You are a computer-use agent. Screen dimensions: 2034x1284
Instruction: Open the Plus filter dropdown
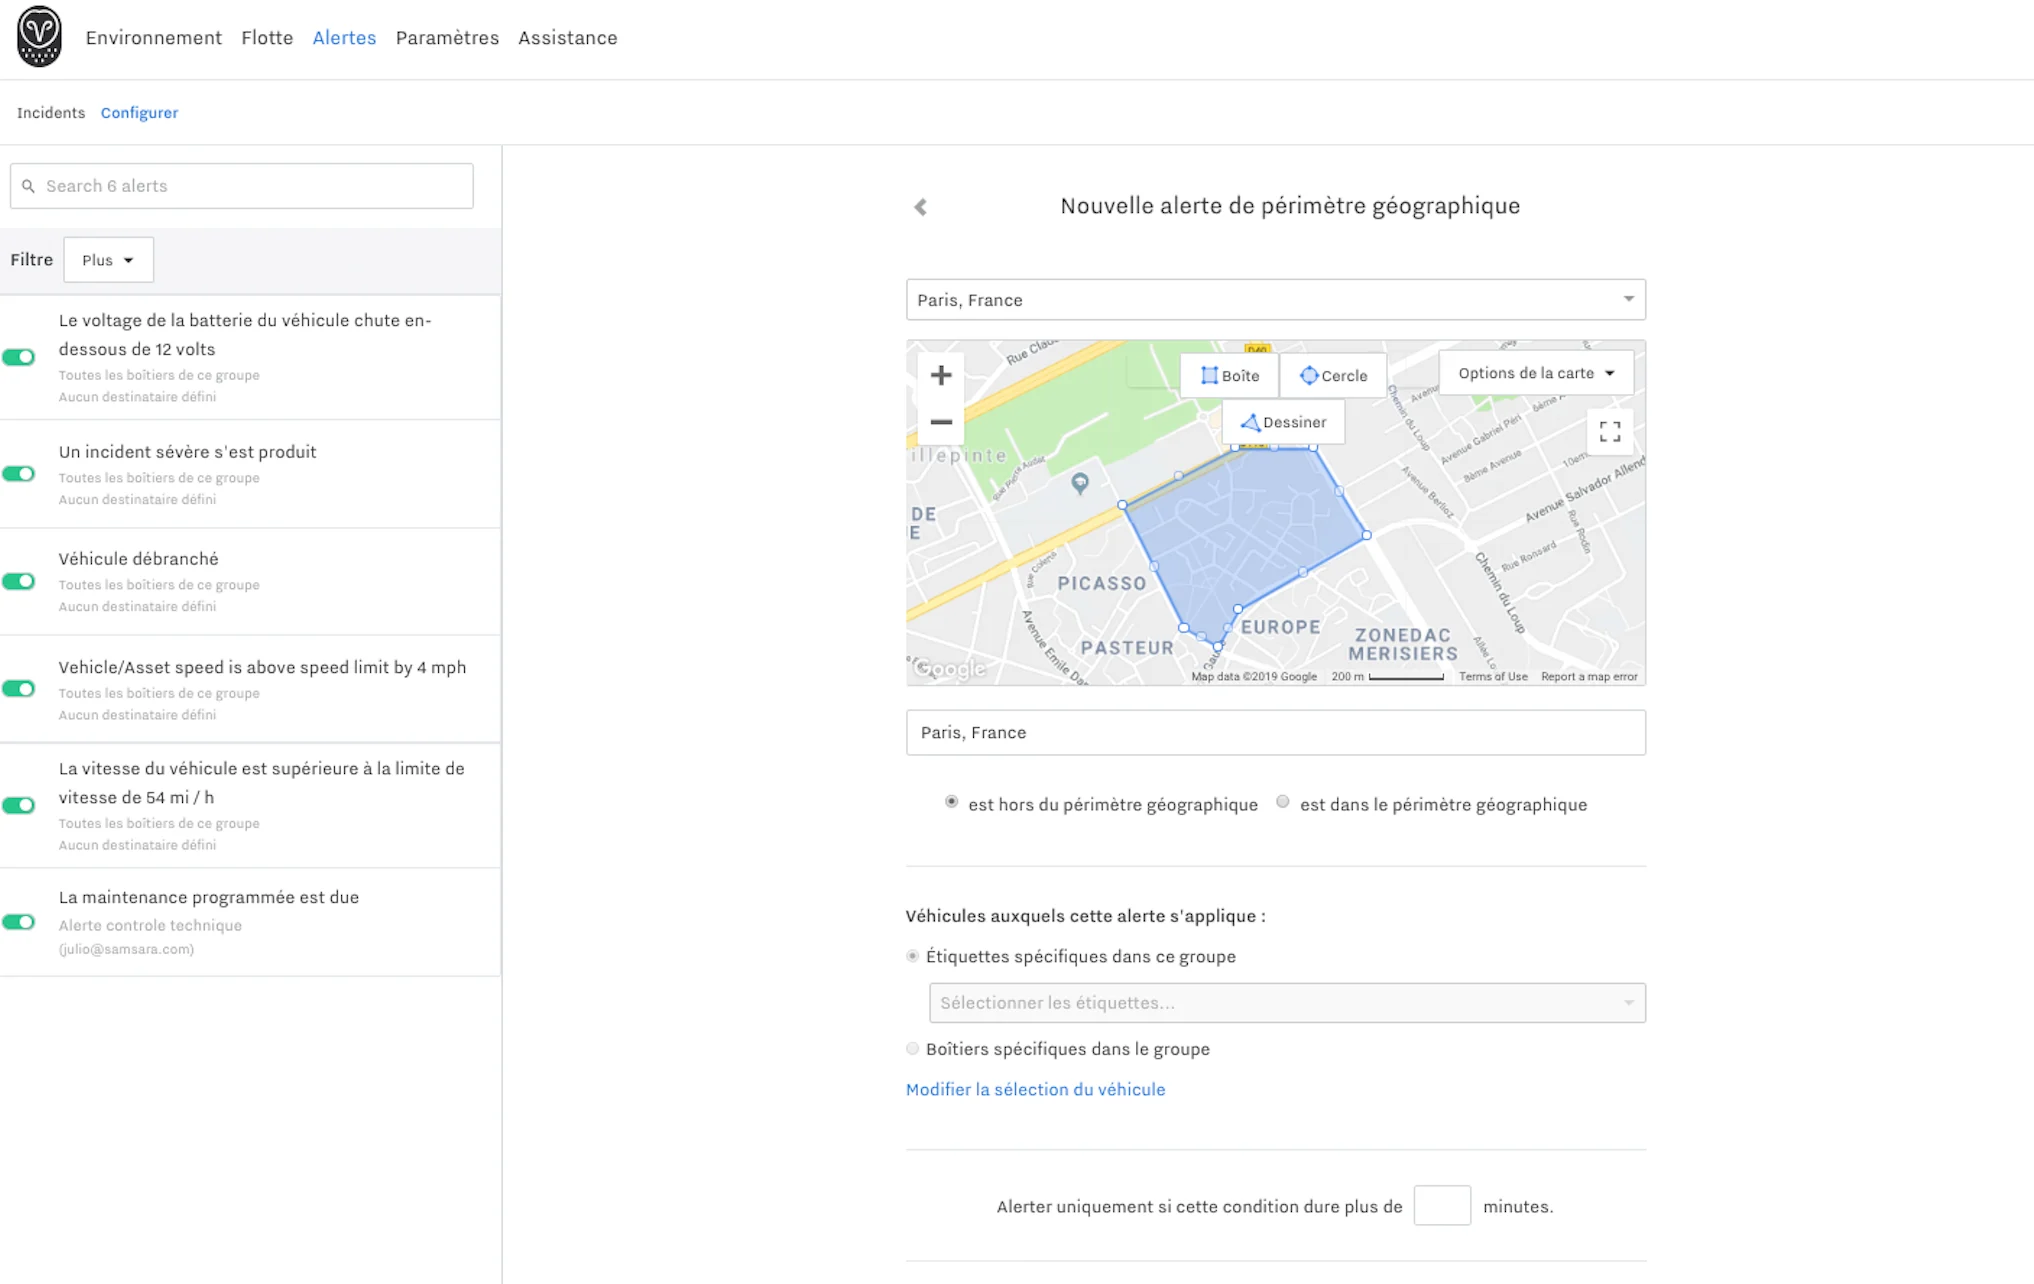[x=108, y=260]
